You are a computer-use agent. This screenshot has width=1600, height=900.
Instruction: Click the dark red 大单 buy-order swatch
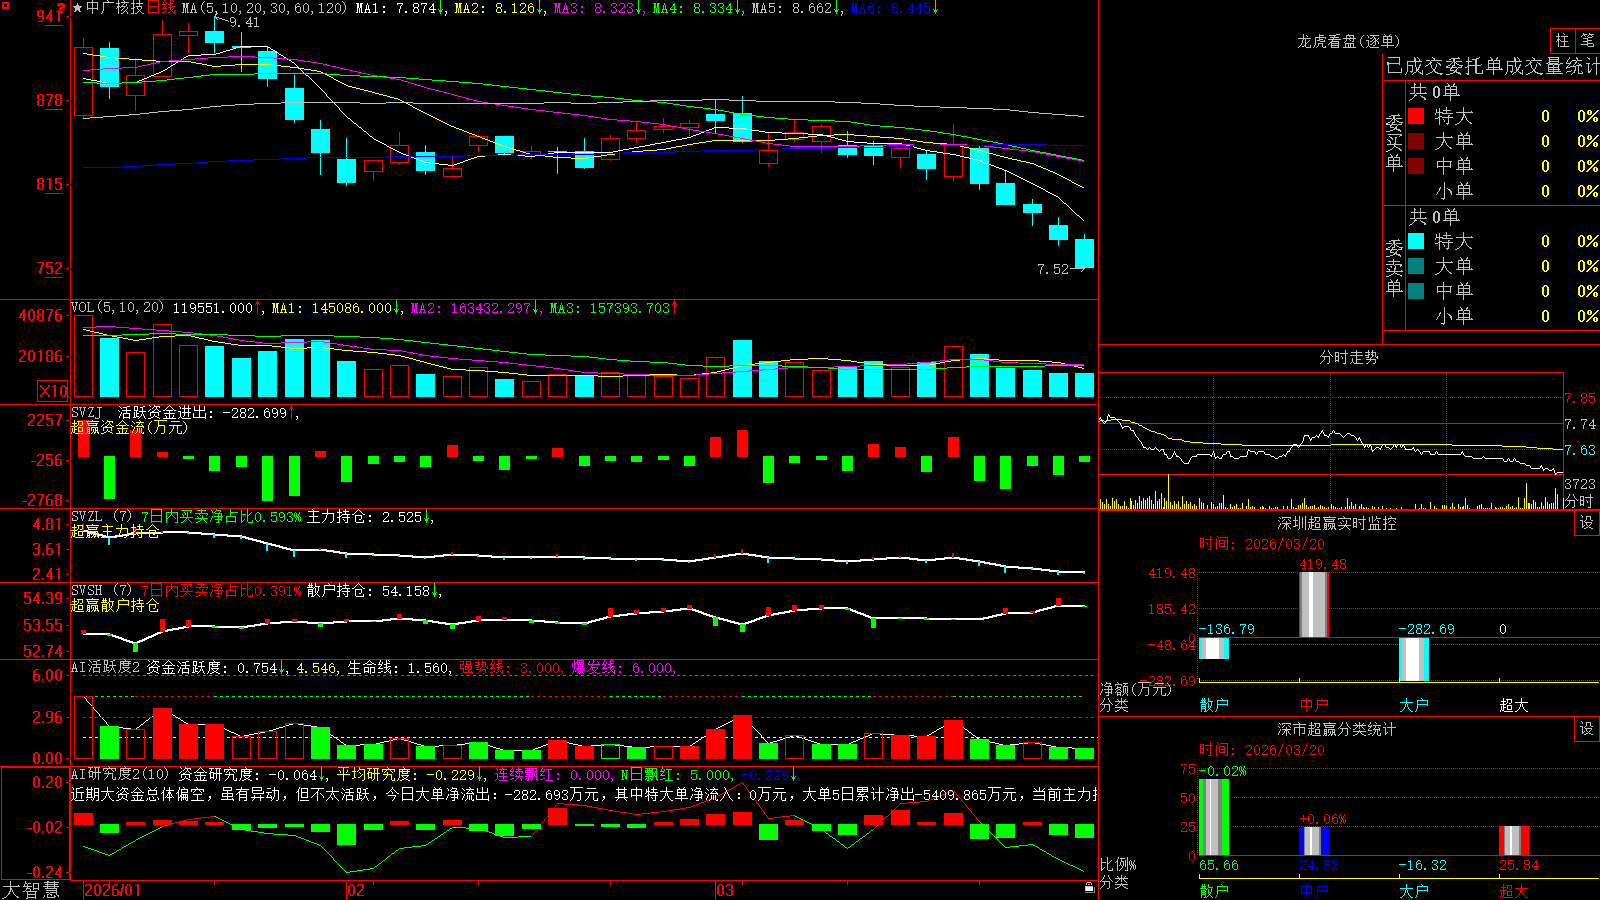point(1416,141)
